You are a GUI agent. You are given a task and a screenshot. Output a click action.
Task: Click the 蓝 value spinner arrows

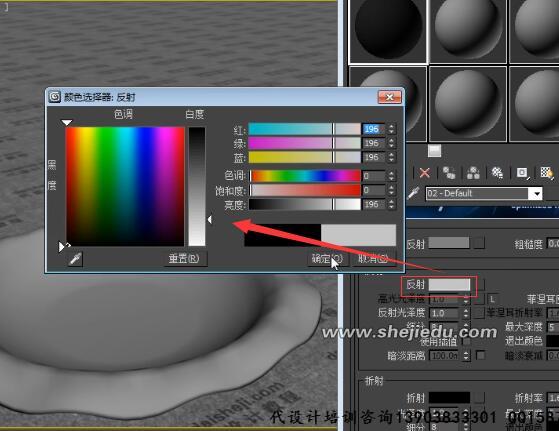(x=391, y=157)
